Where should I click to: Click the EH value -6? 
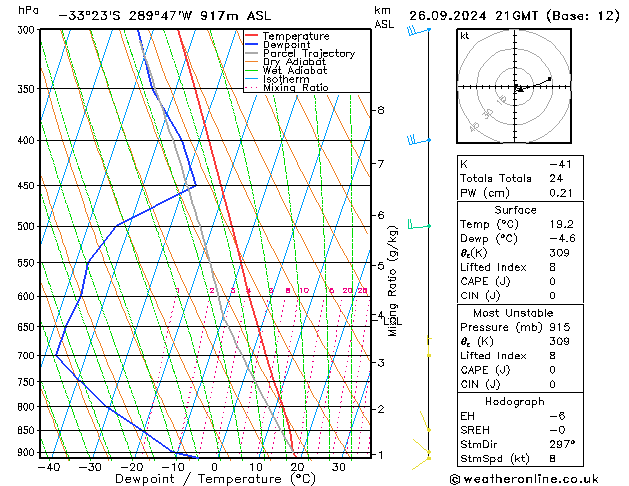click(x=557, y=416)
